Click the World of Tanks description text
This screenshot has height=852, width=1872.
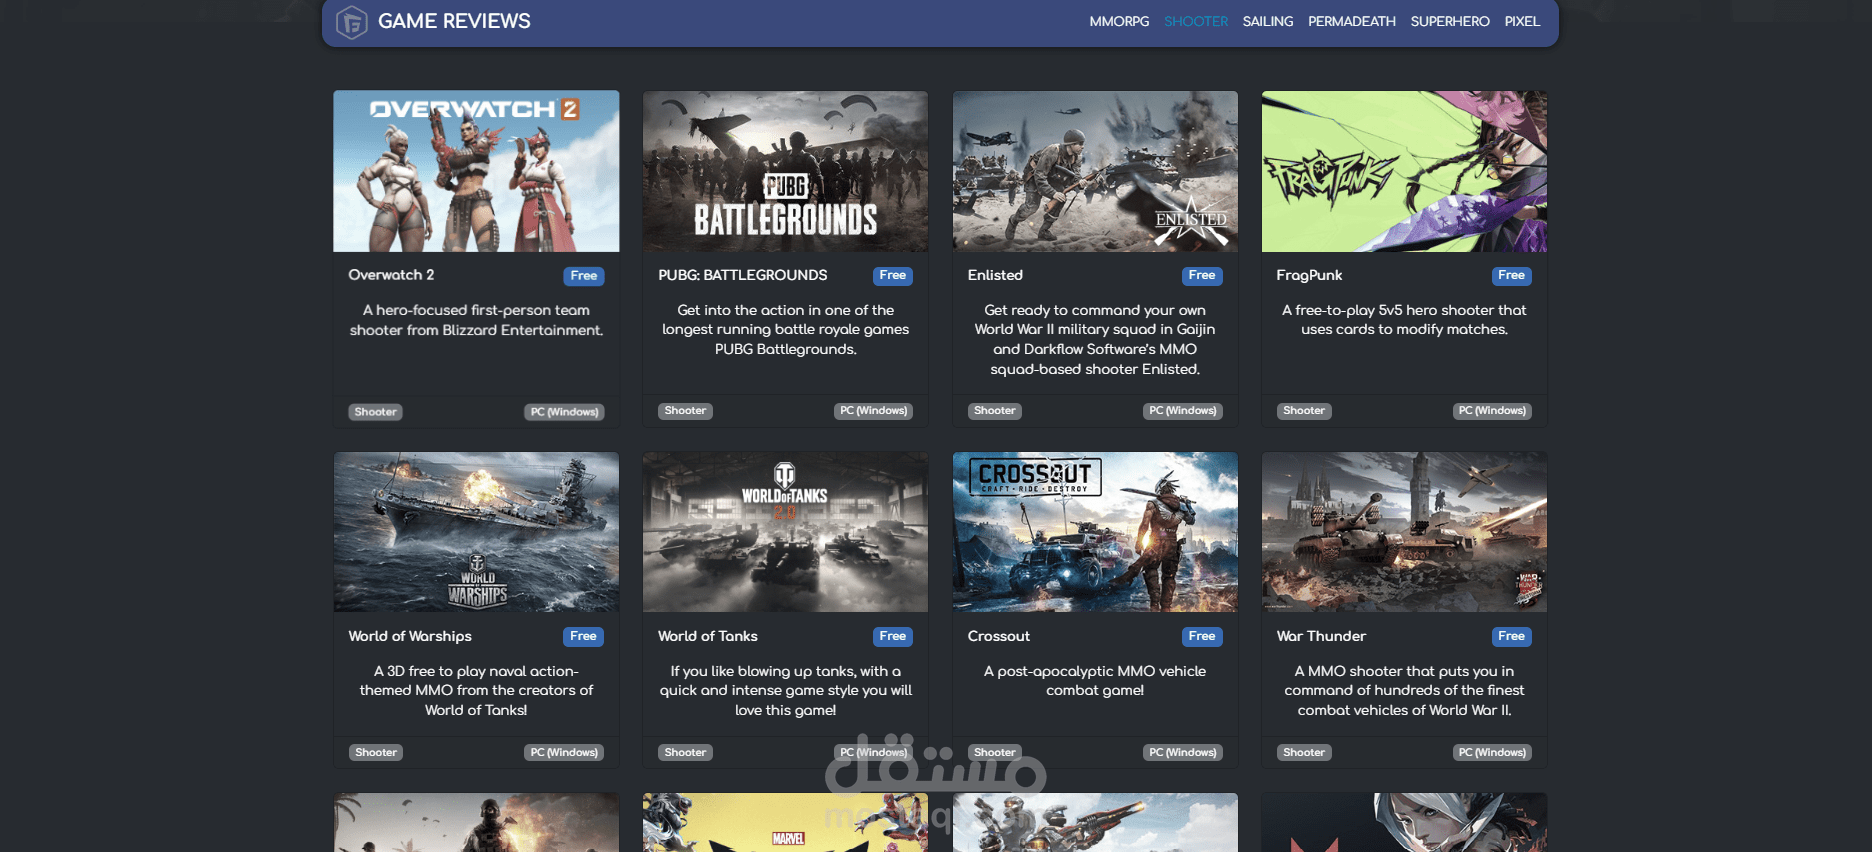(785, 691)
